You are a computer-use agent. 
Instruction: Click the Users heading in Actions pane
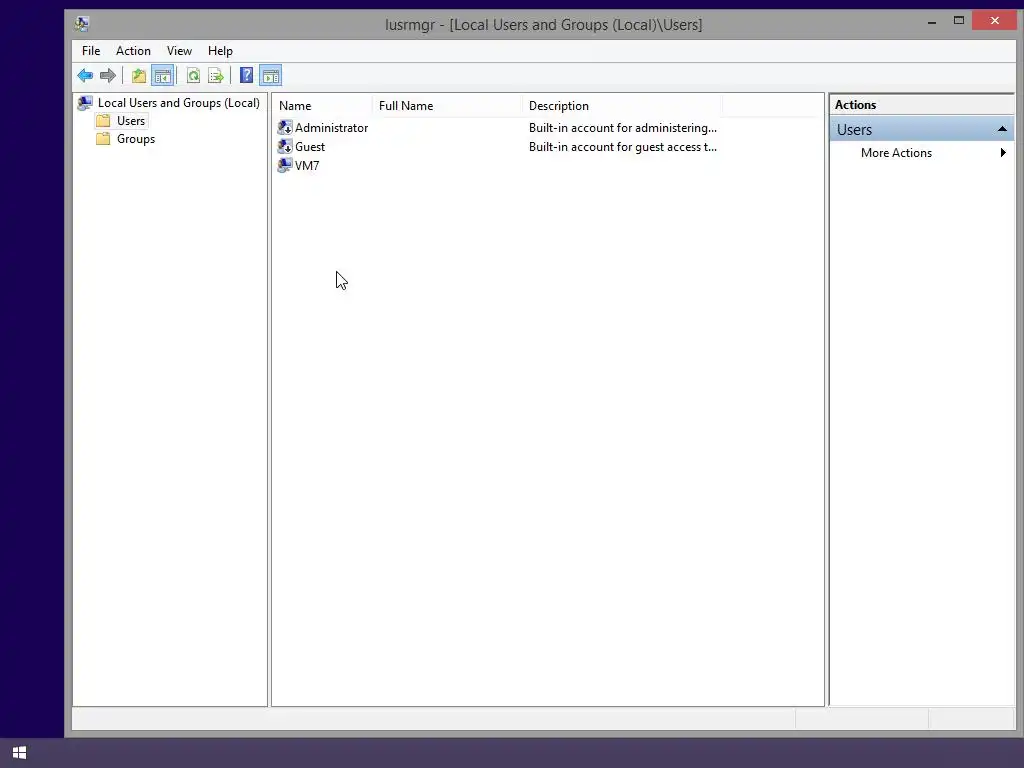pyautogui.click(x=854, y=129)
